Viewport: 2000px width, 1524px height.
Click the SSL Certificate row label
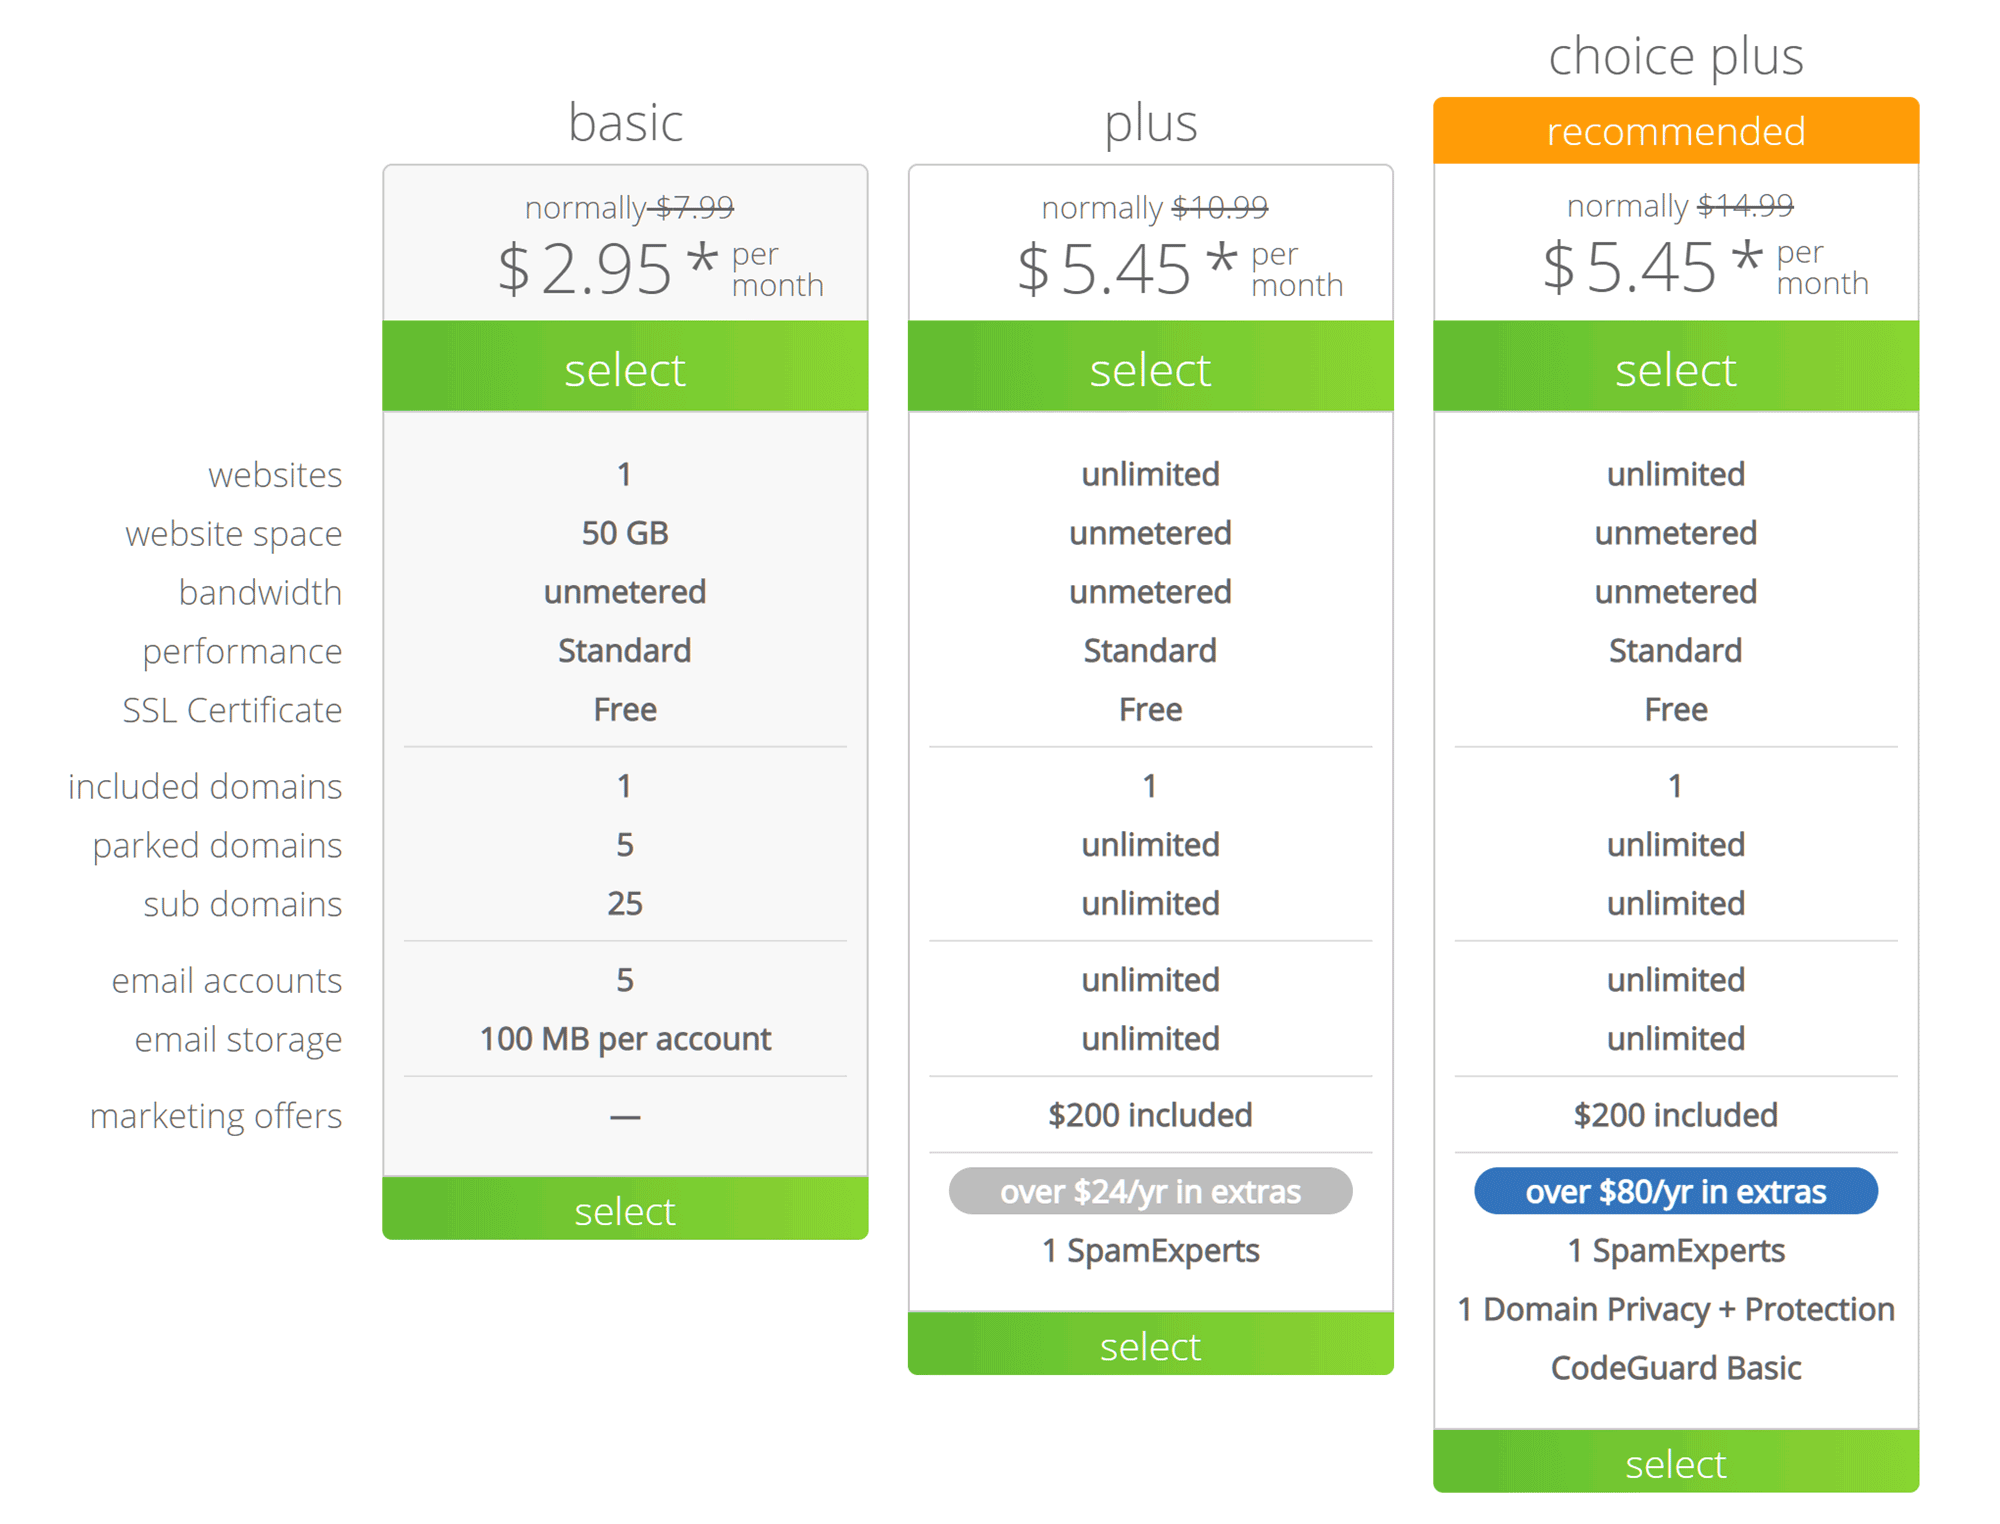[x=230, y=710]
